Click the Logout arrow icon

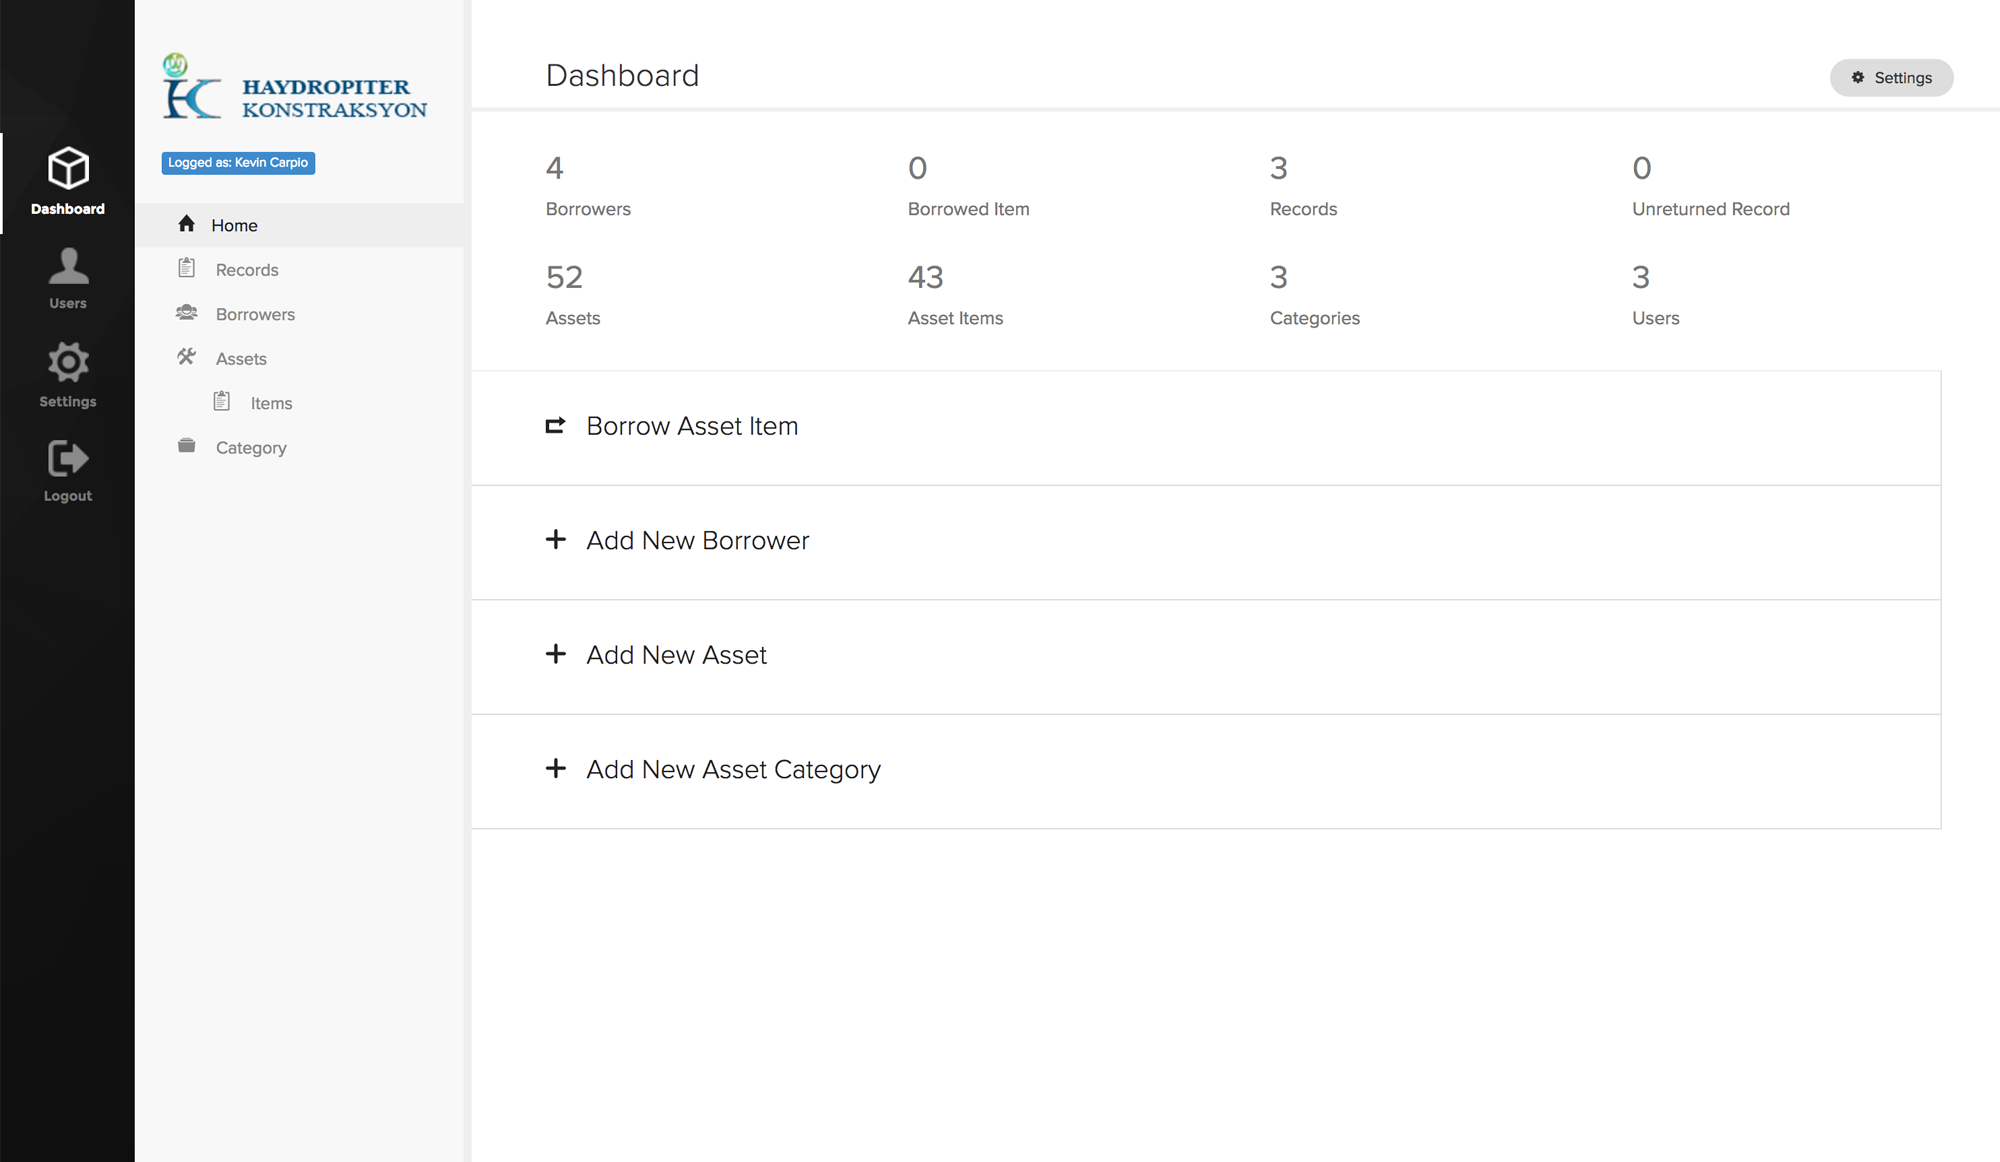(x=68, y=459)
